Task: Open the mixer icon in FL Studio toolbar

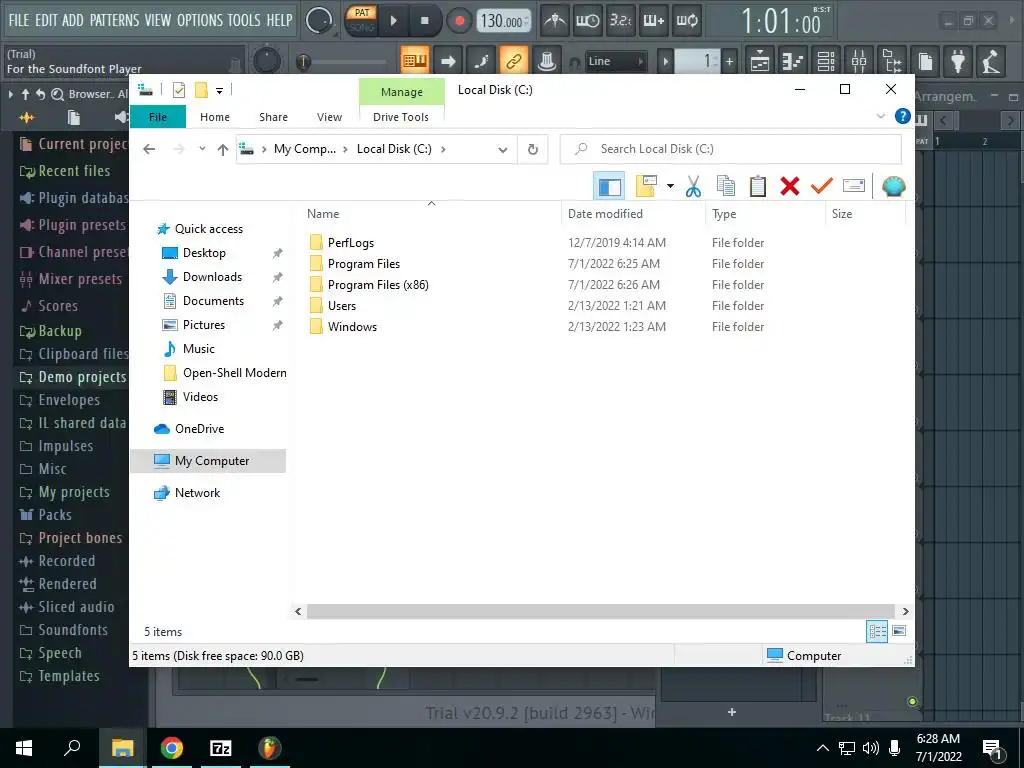Action: coord(859,61)
